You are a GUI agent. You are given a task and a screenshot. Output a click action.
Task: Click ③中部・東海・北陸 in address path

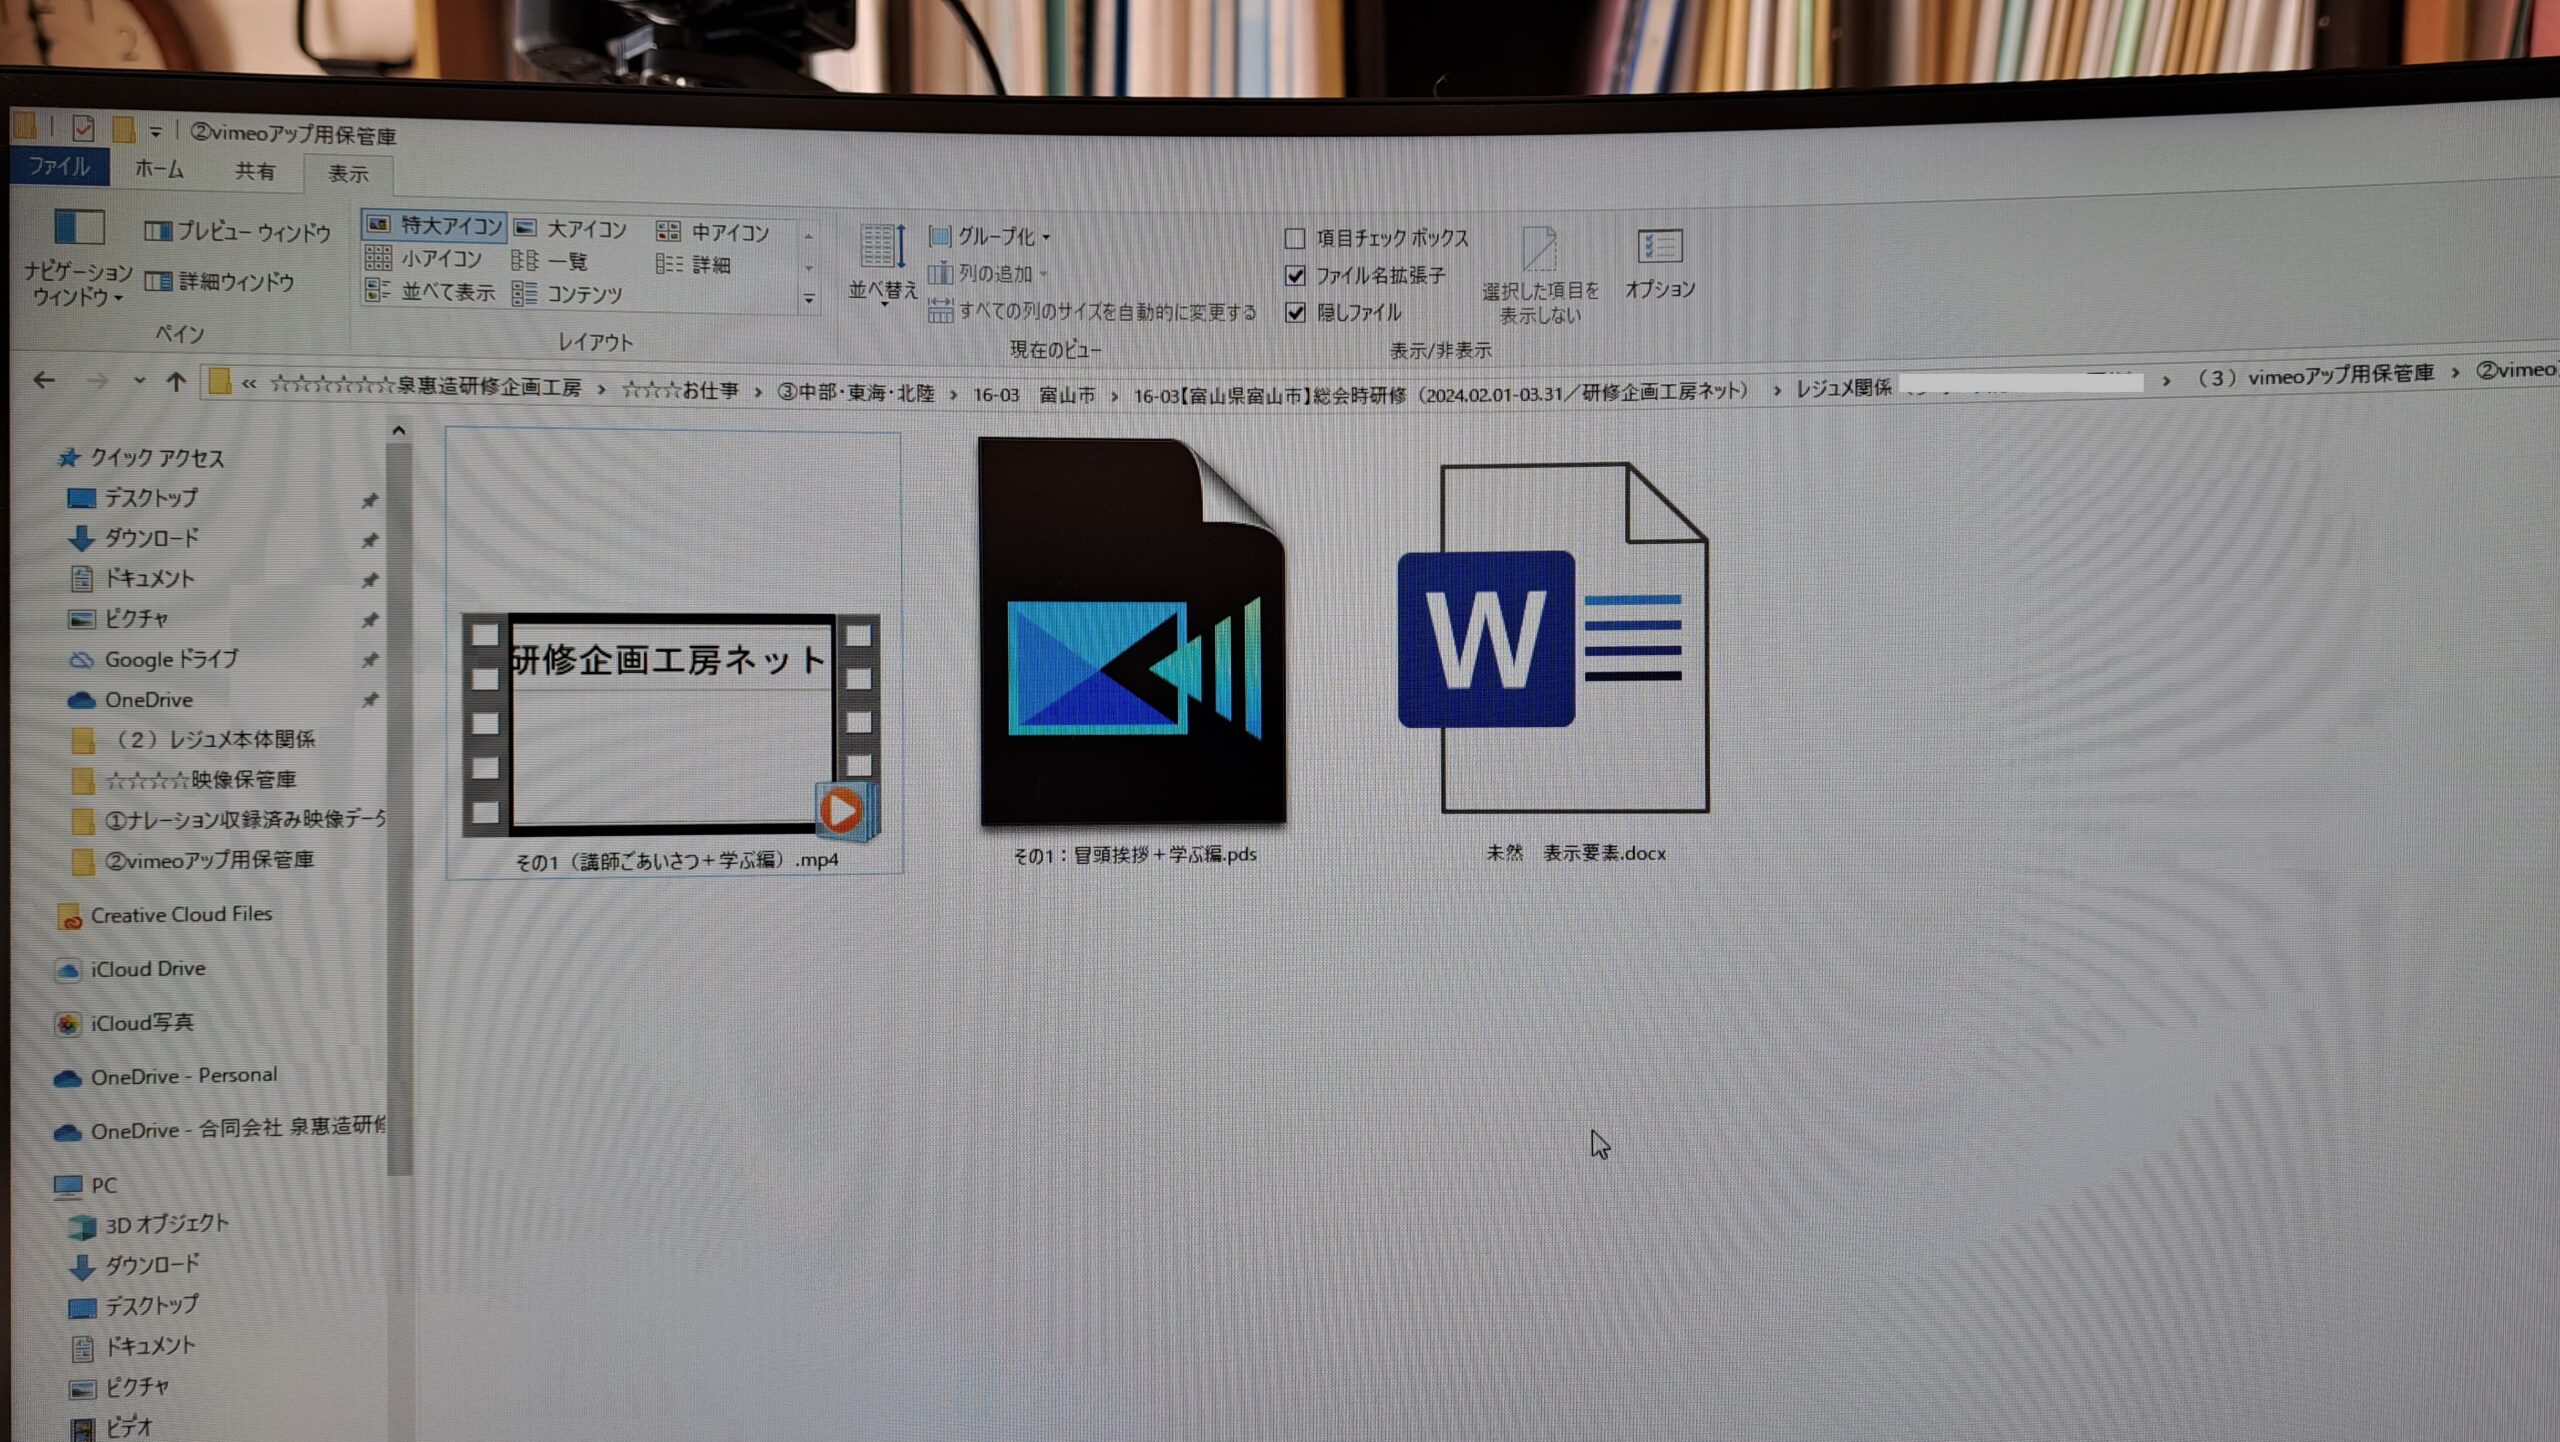(856, 393)
